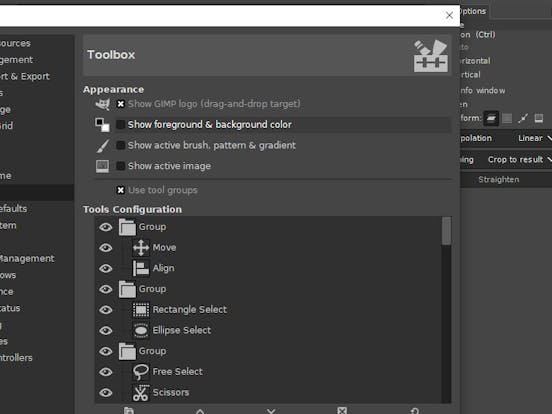Click the Move tool icon in Tools Configuration

tap(141, 248)
